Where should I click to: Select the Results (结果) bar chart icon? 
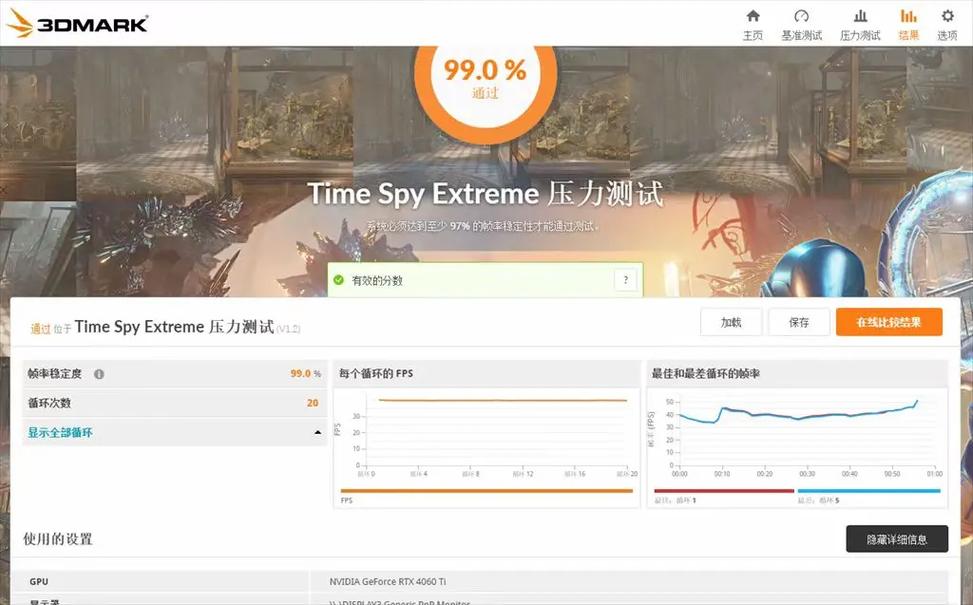[908, 17]
